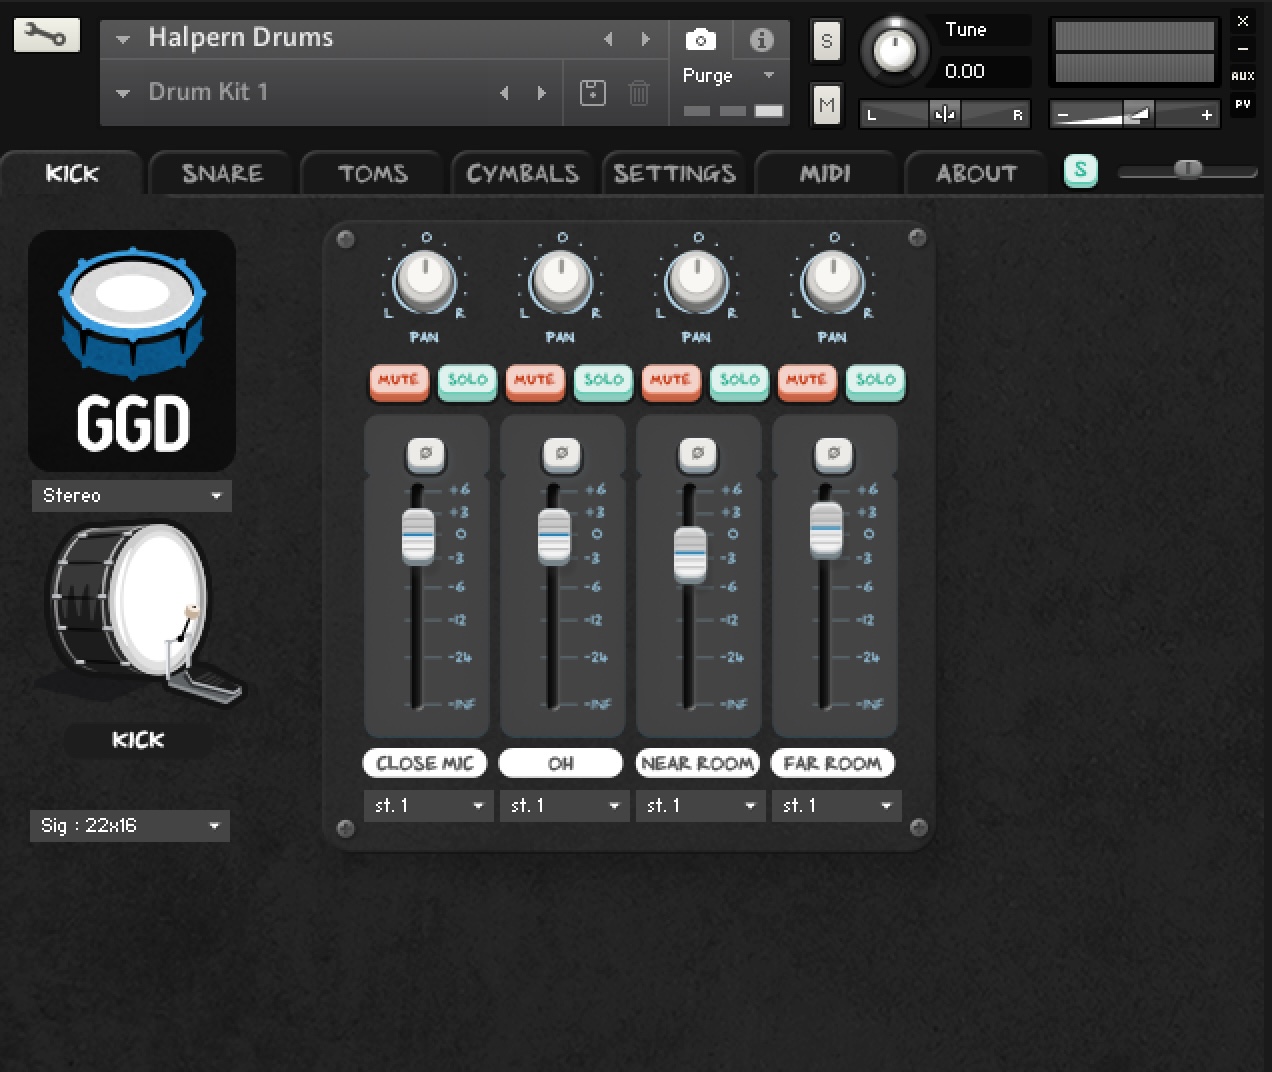
Task: Mute the Close Mic channel
Action: click(398, 381)
